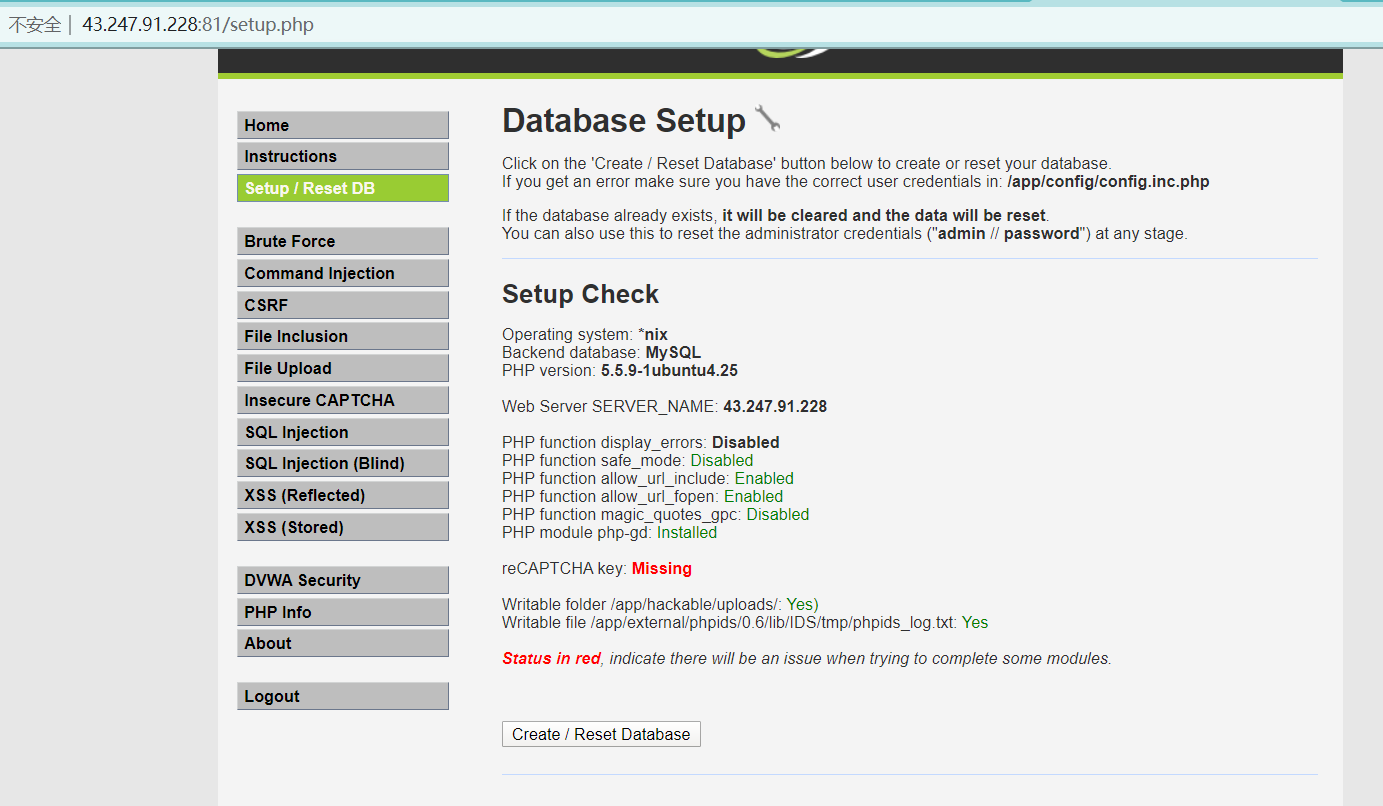Click the display_errors Disabled value
Image resolution: width=1383 pixels, height=806 pixels.
[745, 442]
